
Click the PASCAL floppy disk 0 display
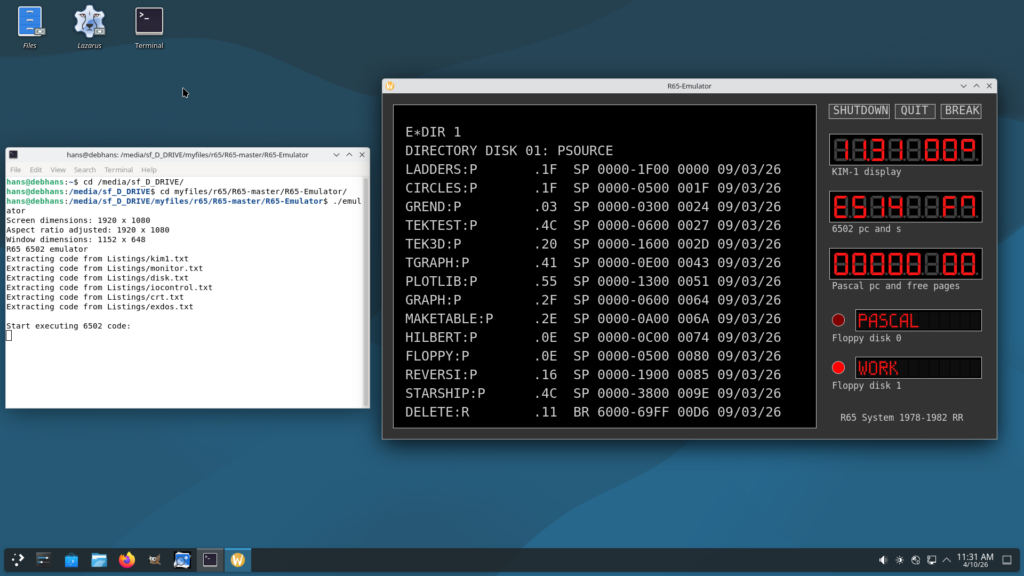[917, 320]
